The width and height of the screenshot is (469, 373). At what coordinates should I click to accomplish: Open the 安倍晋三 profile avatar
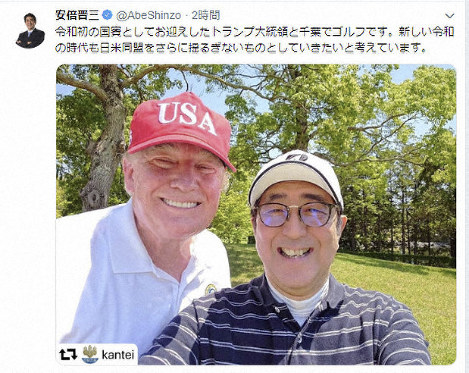point(30,31)
